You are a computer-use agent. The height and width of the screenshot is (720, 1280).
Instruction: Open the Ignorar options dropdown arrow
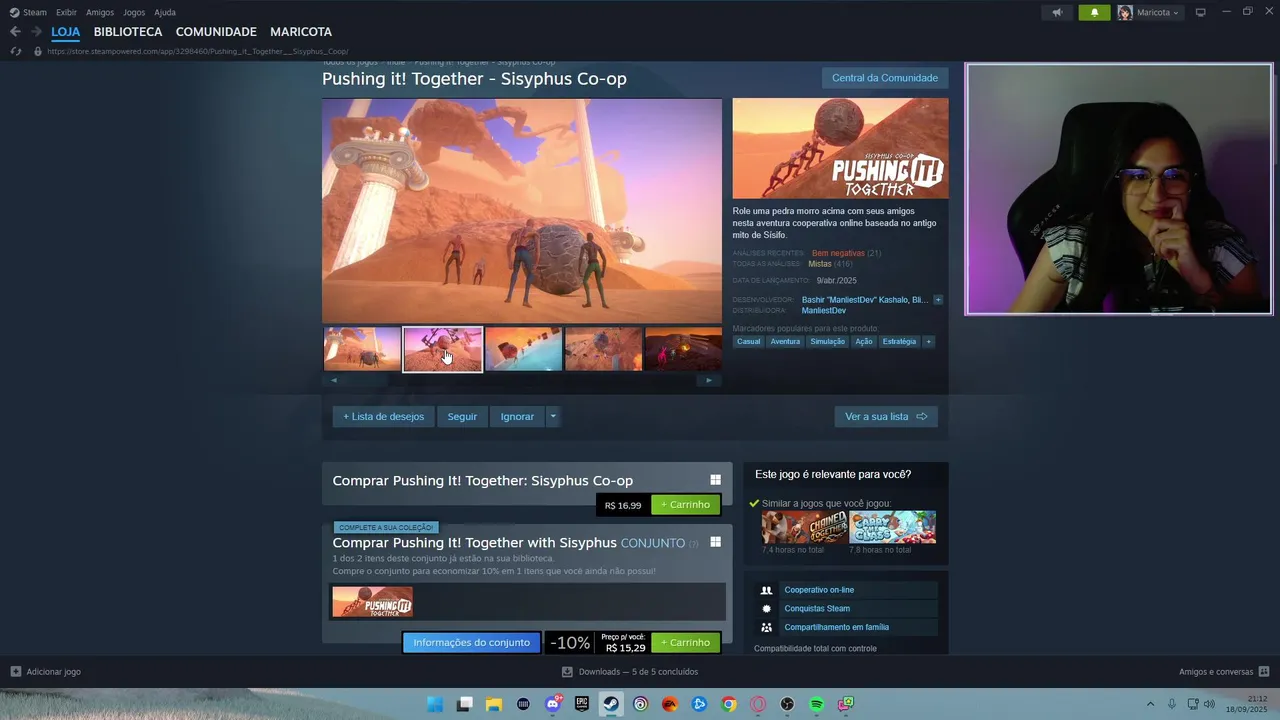(553, 417)
